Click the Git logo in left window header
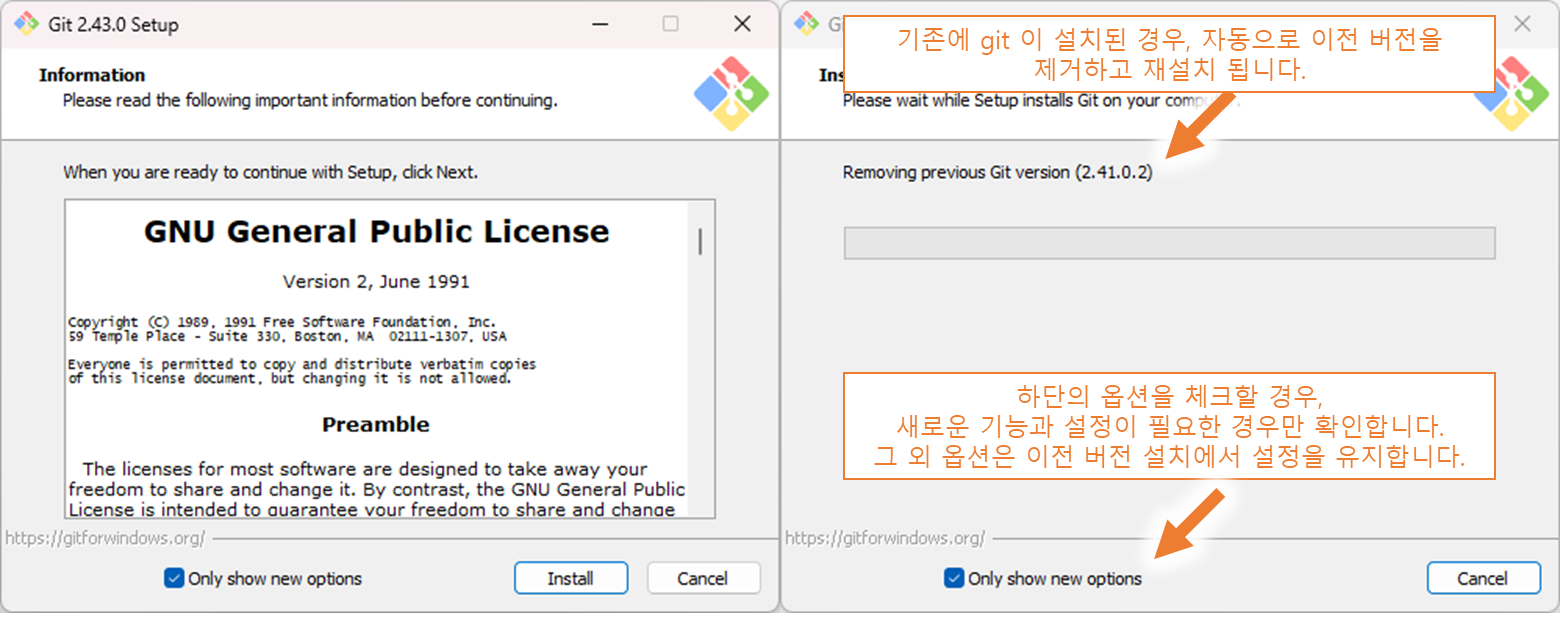Viewport: 1560px width, 631px height. coord(731,94)
